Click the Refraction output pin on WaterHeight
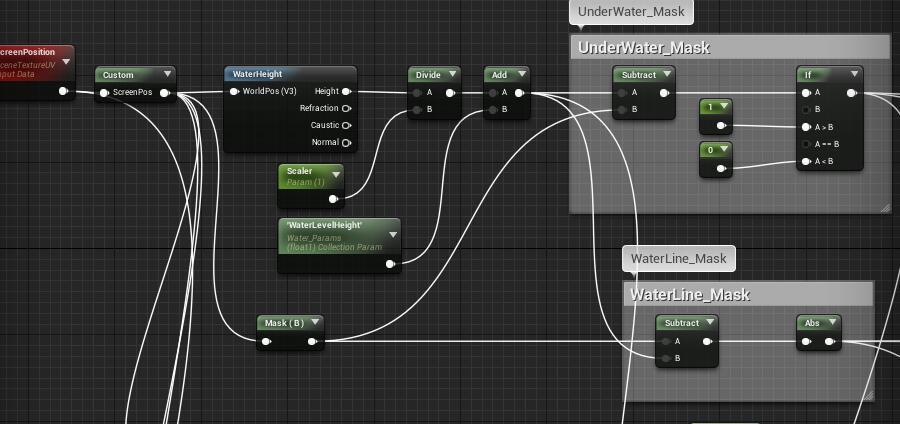Screen dimensions: 900x424 347,108
